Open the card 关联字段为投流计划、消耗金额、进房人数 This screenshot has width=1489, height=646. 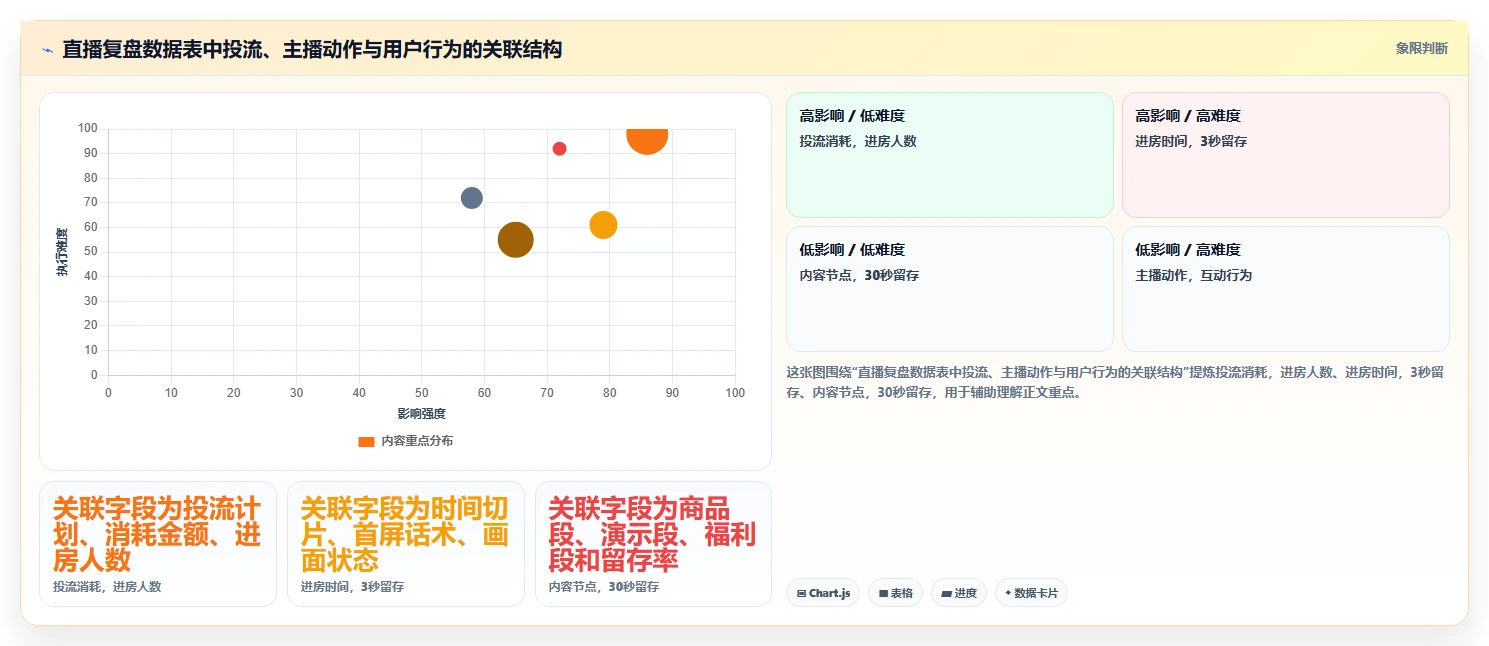click(158, 544)
